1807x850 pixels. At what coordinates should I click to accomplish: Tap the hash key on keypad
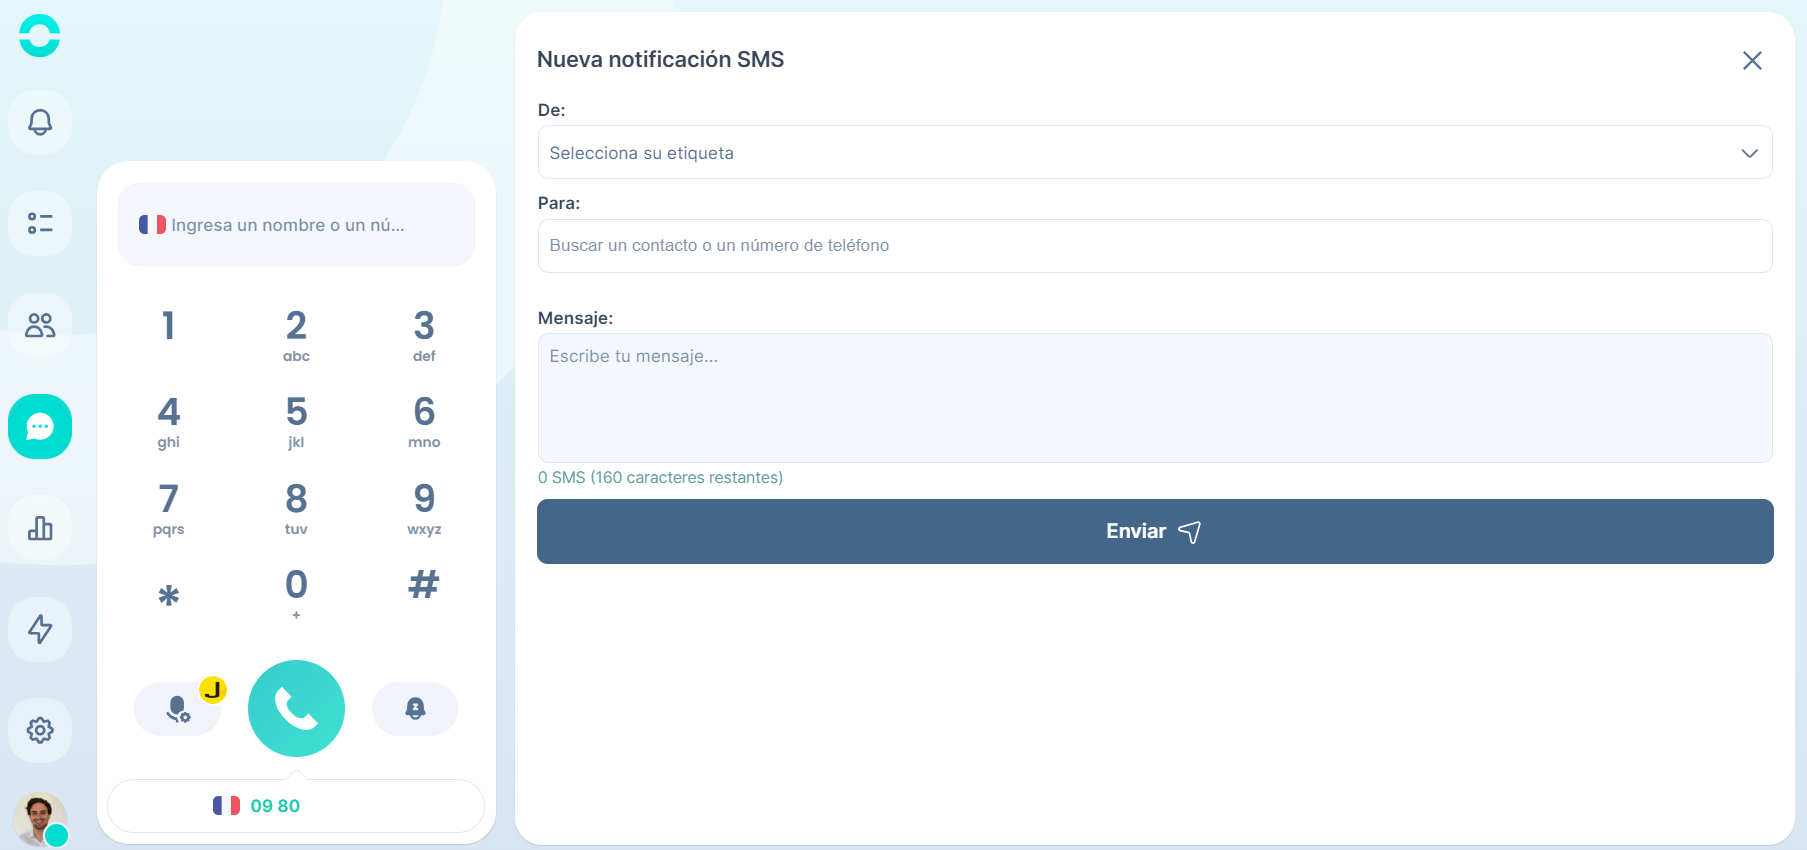(x=424, y=585)
